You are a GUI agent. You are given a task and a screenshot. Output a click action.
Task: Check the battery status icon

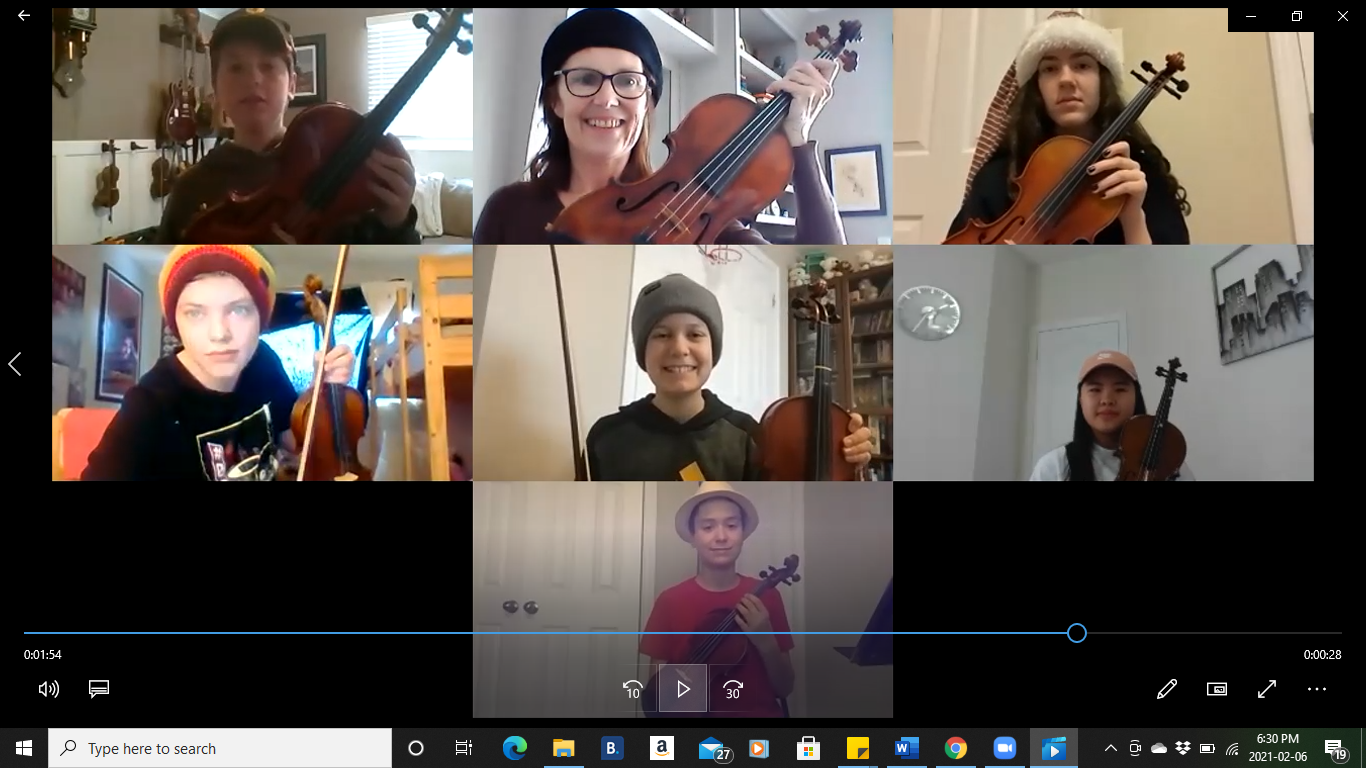point(1207,748)
